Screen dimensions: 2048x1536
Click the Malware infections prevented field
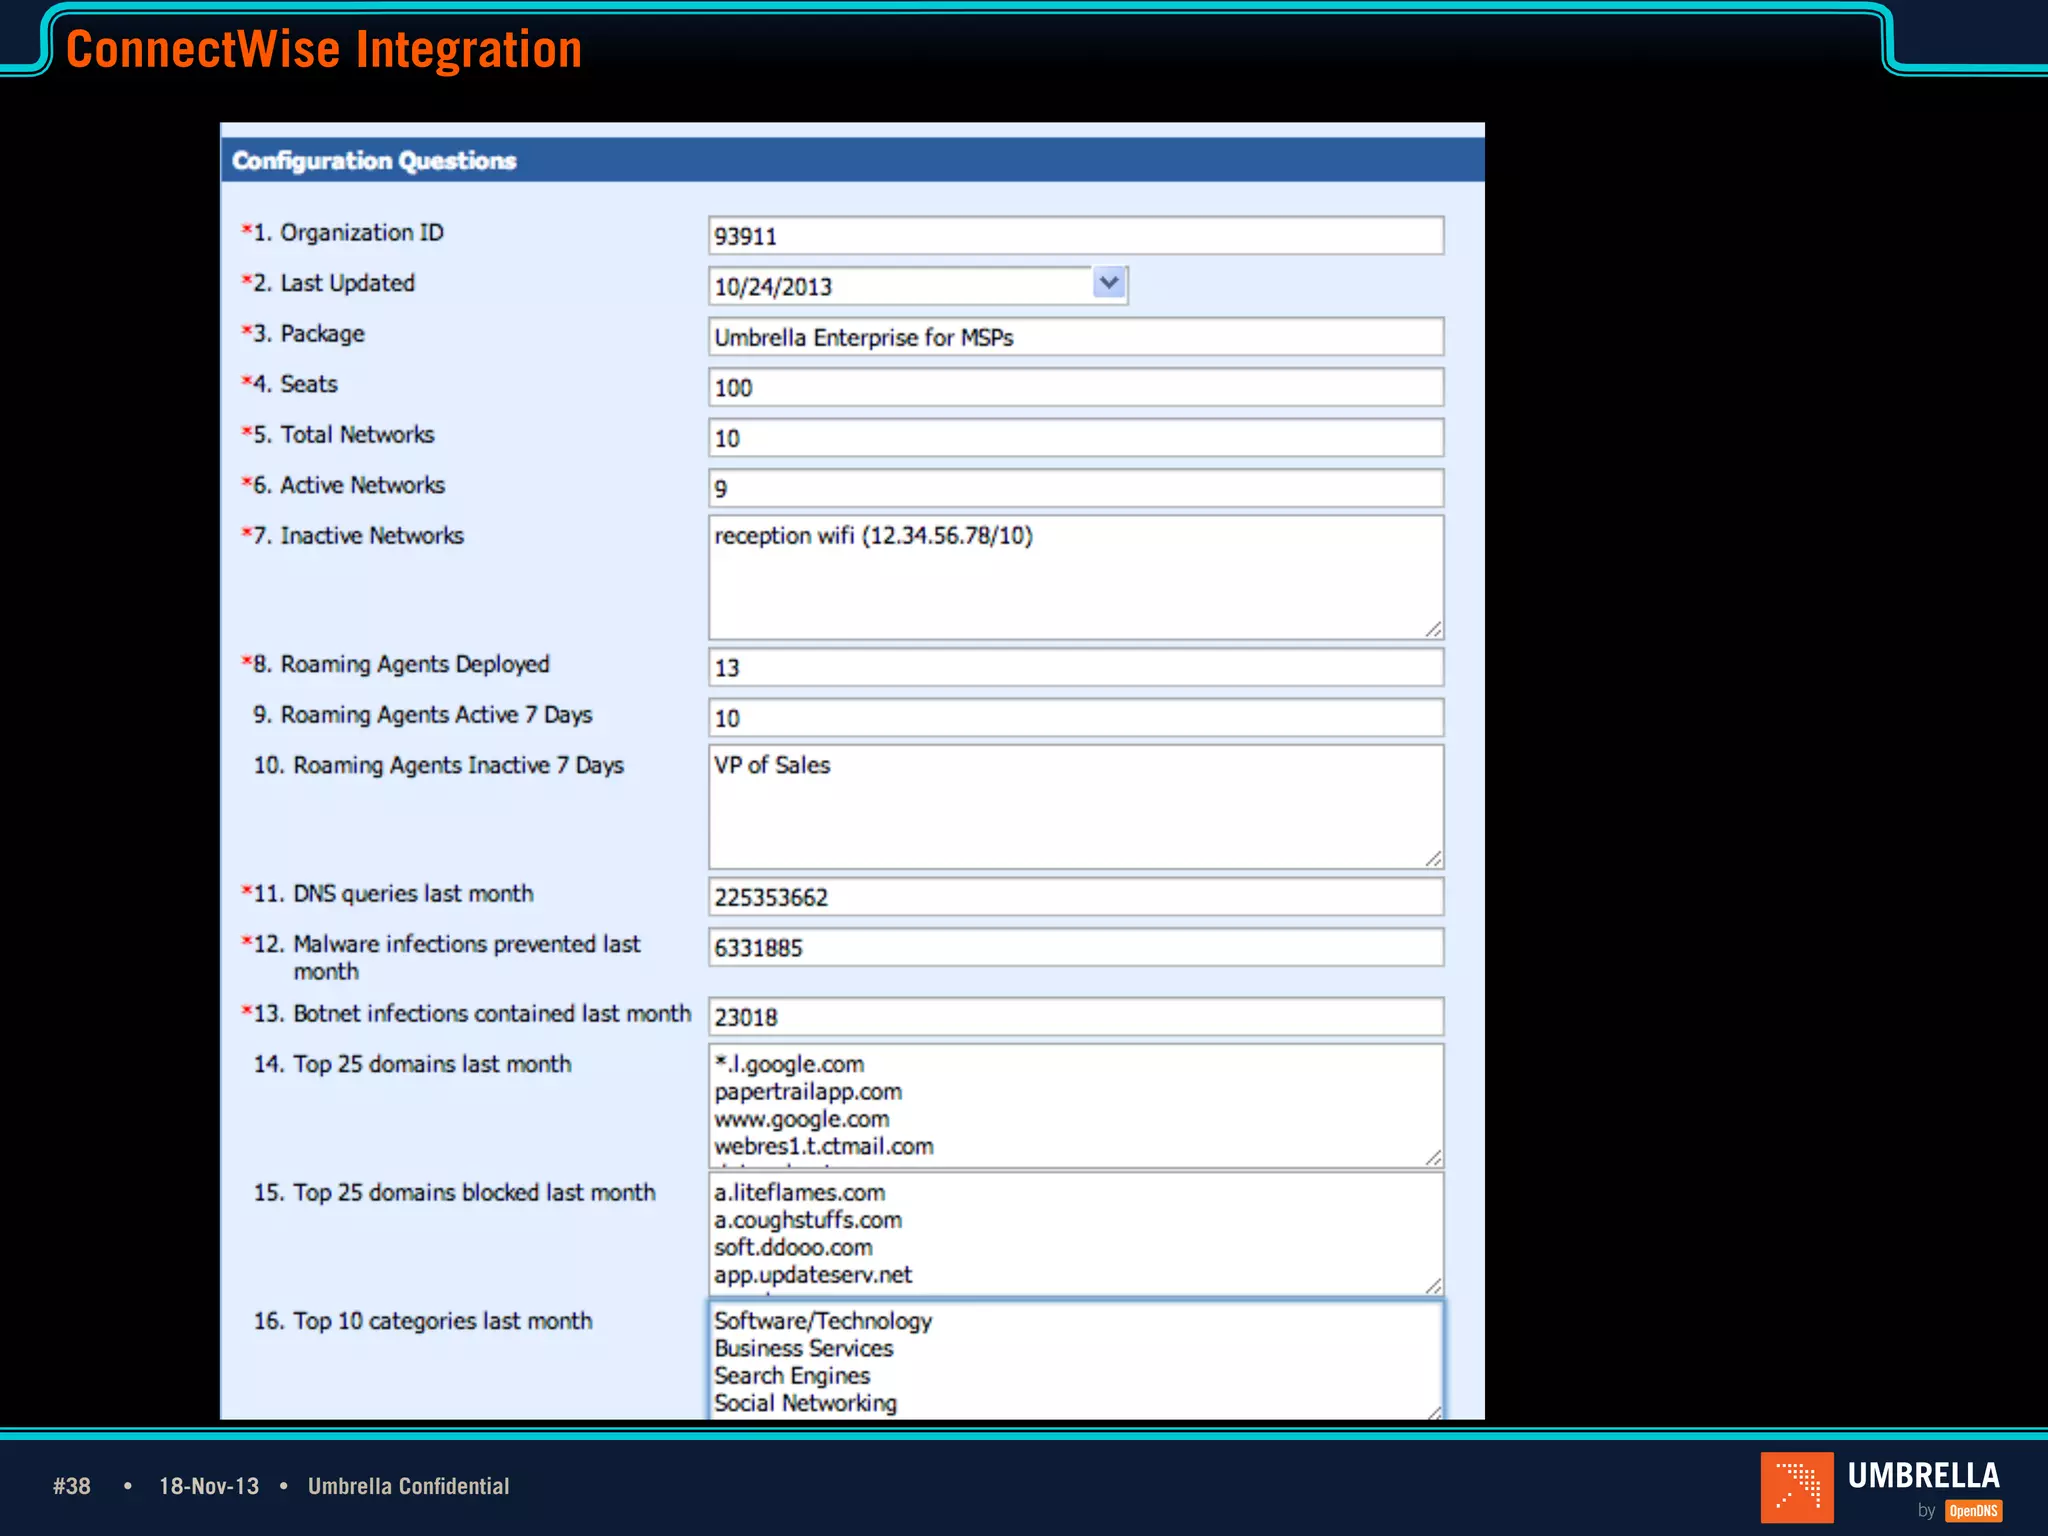(x=1075, y=947)
